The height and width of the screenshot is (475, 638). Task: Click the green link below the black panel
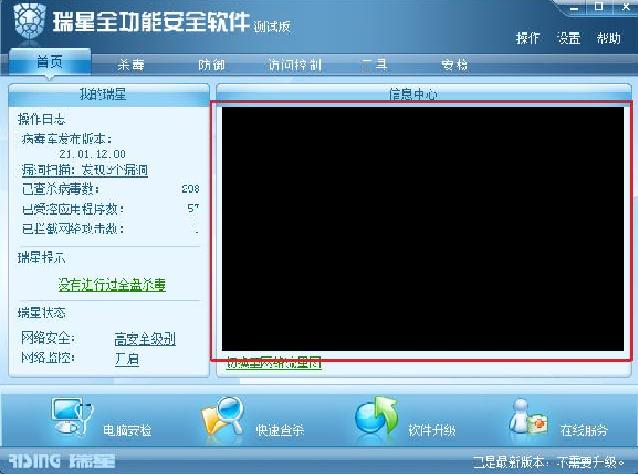[274, 362]
